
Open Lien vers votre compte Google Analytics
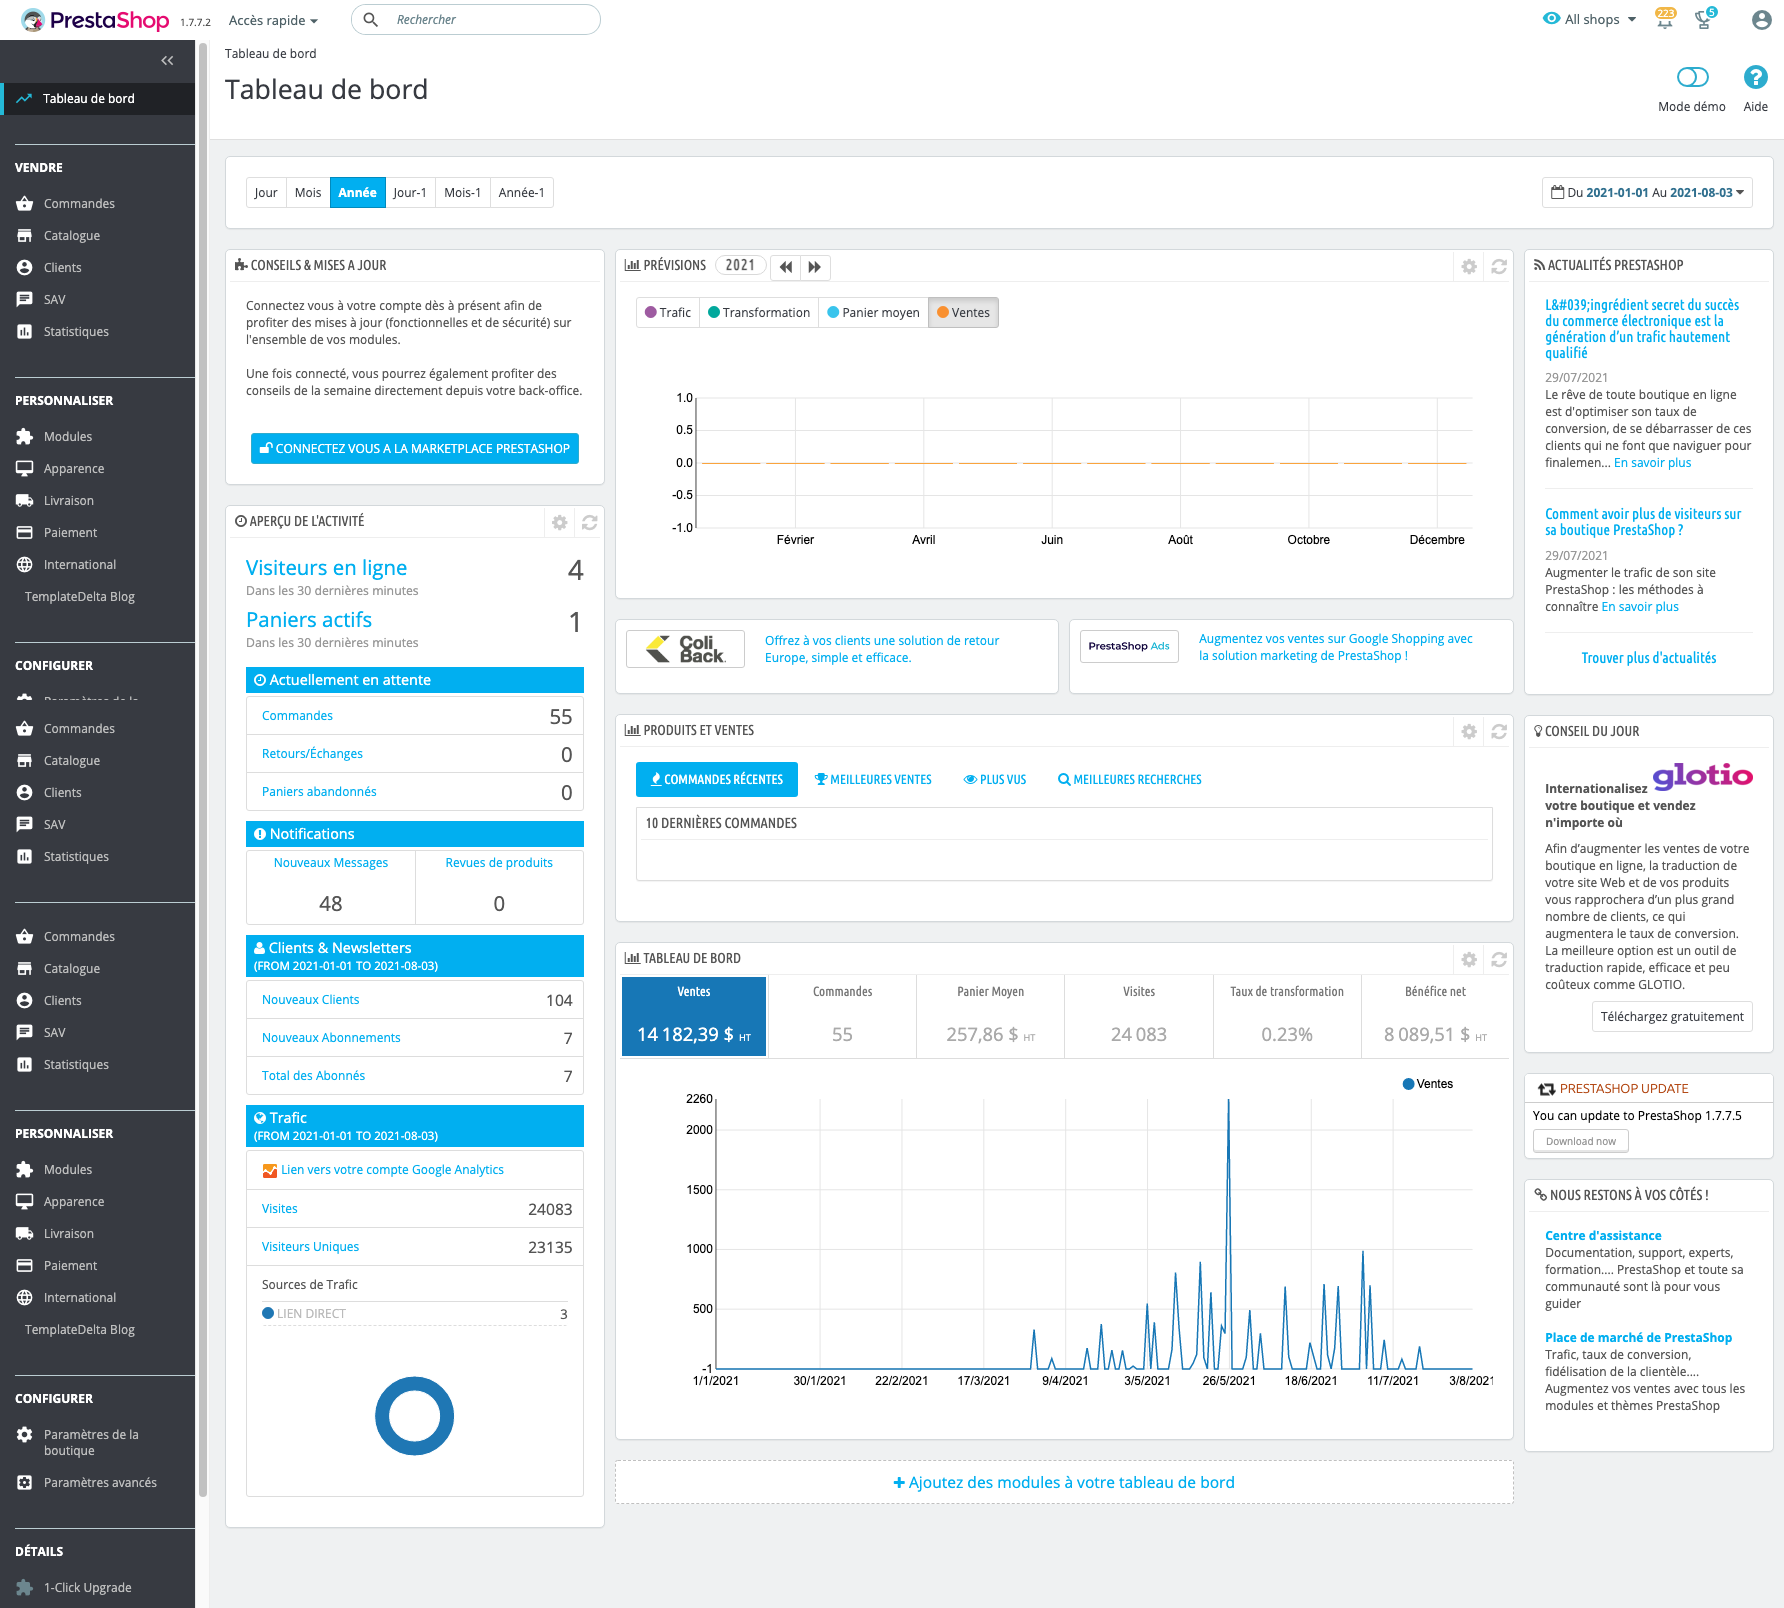(x=392, y=1170)
